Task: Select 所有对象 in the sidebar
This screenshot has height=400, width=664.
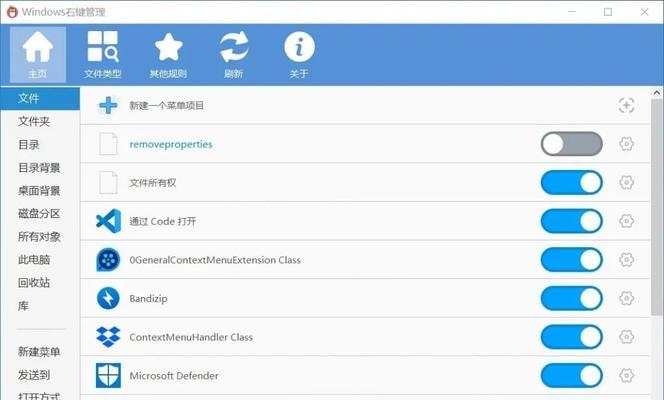Action: [x=40, y=237]
